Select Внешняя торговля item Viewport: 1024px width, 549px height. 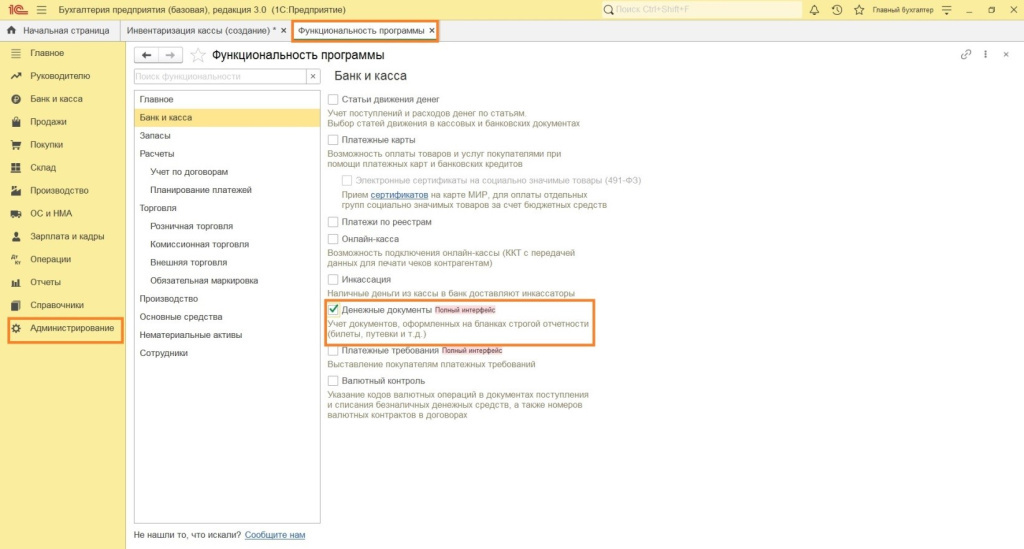tap(227, 262)
